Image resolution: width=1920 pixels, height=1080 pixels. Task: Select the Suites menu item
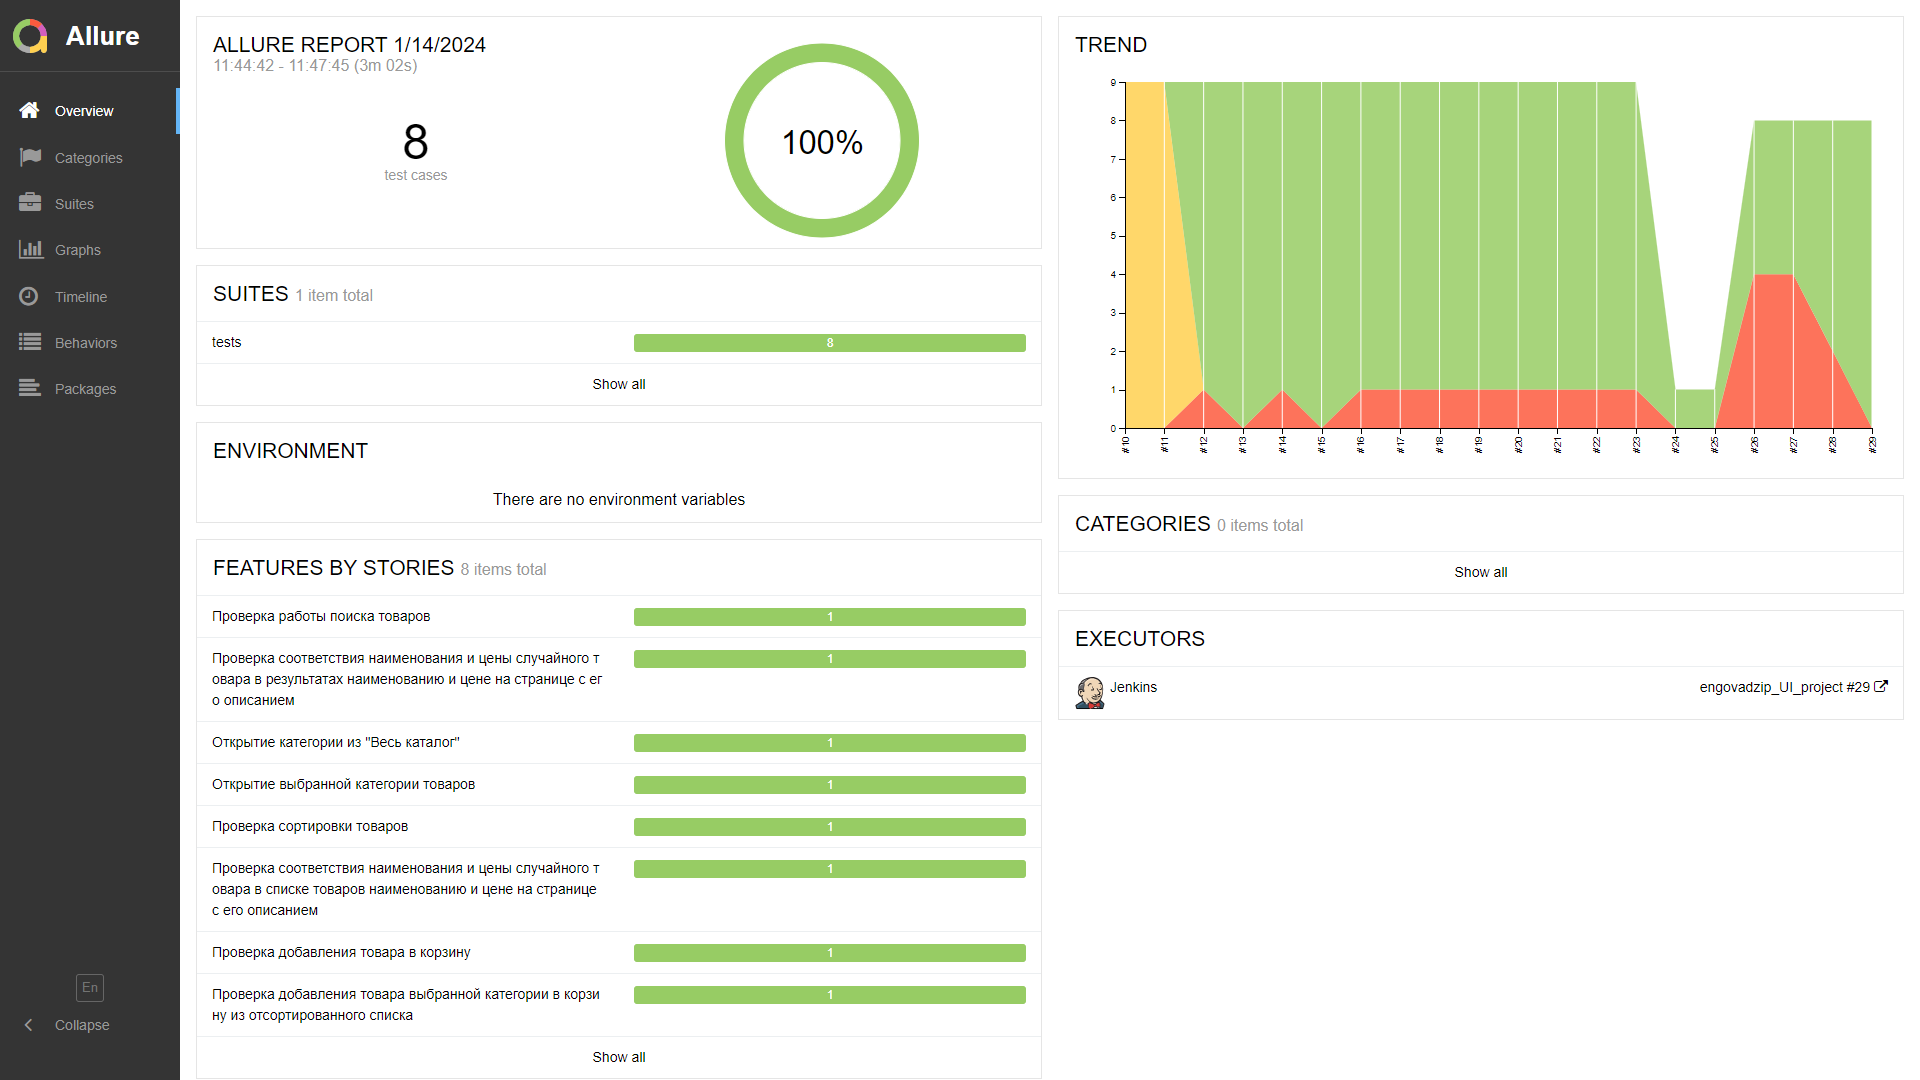click(74, 204)
